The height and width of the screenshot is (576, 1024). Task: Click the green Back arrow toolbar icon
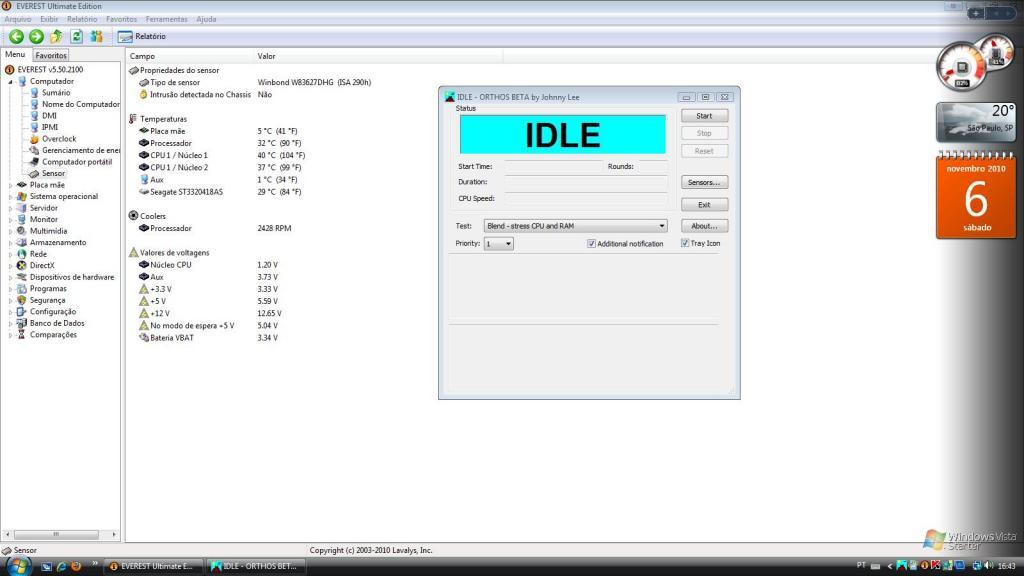16,37
